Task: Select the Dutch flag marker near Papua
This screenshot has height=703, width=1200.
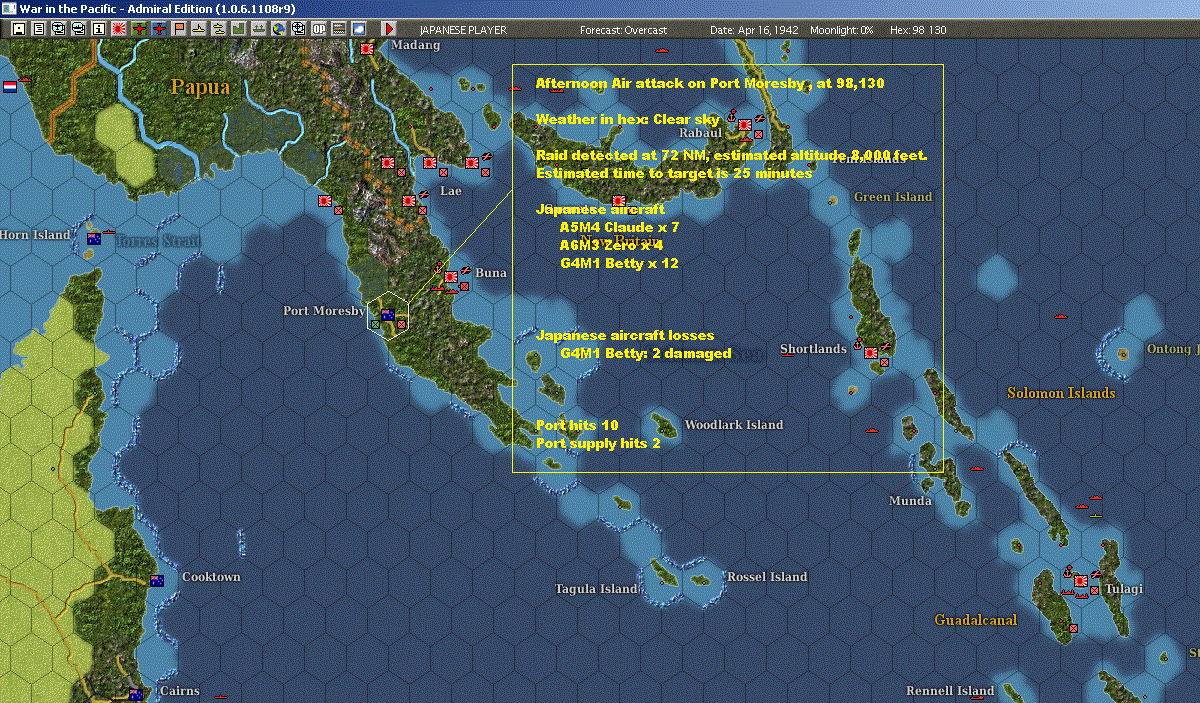Action: click(11, 86)
